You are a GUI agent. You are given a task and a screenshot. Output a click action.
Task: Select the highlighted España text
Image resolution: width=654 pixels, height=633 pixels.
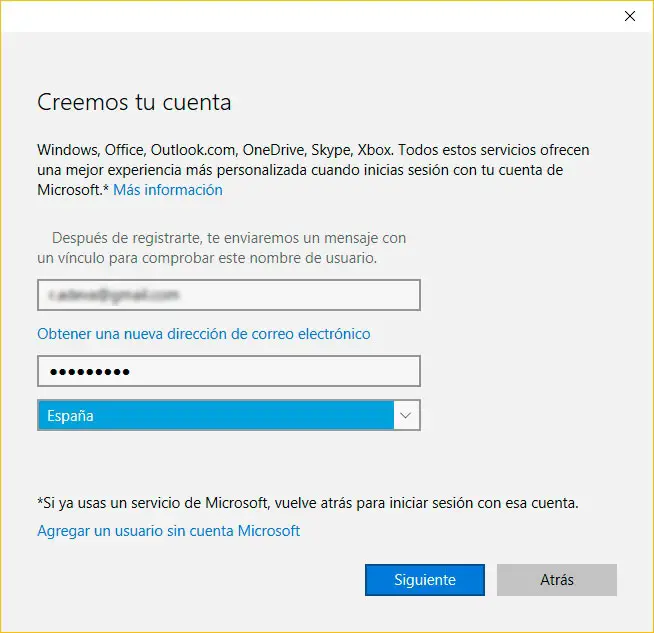[x=71, y=415]
